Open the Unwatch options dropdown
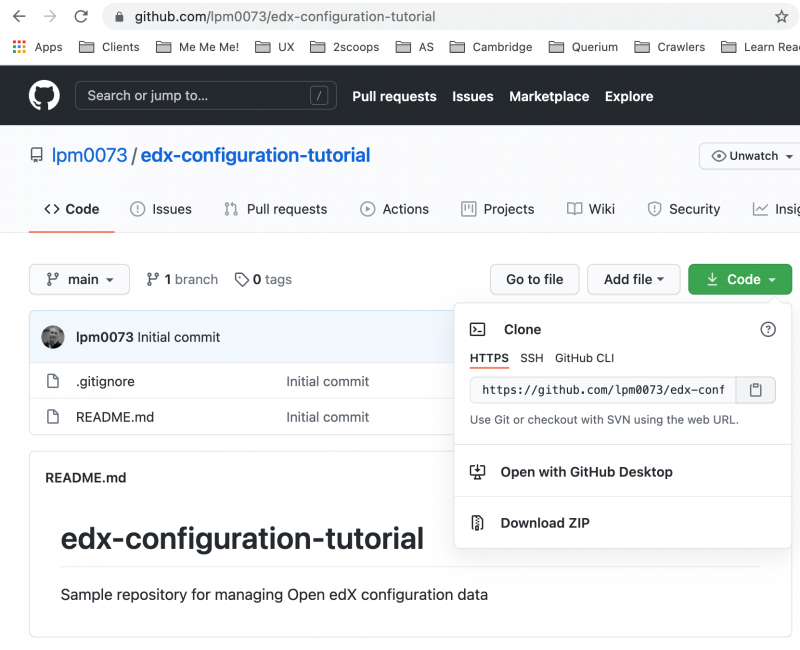Image resolution: width=800 pixels, height=650 pixels. coord(748,156)
